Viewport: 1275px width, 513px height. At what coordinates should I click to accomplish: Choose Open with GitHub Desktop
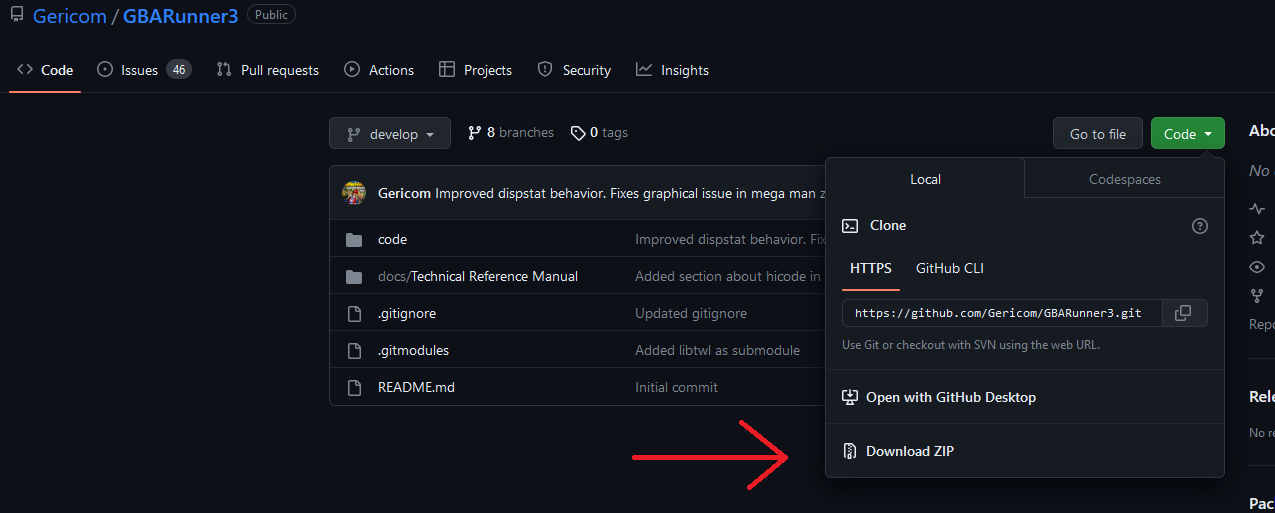[x=1025, y=397]
